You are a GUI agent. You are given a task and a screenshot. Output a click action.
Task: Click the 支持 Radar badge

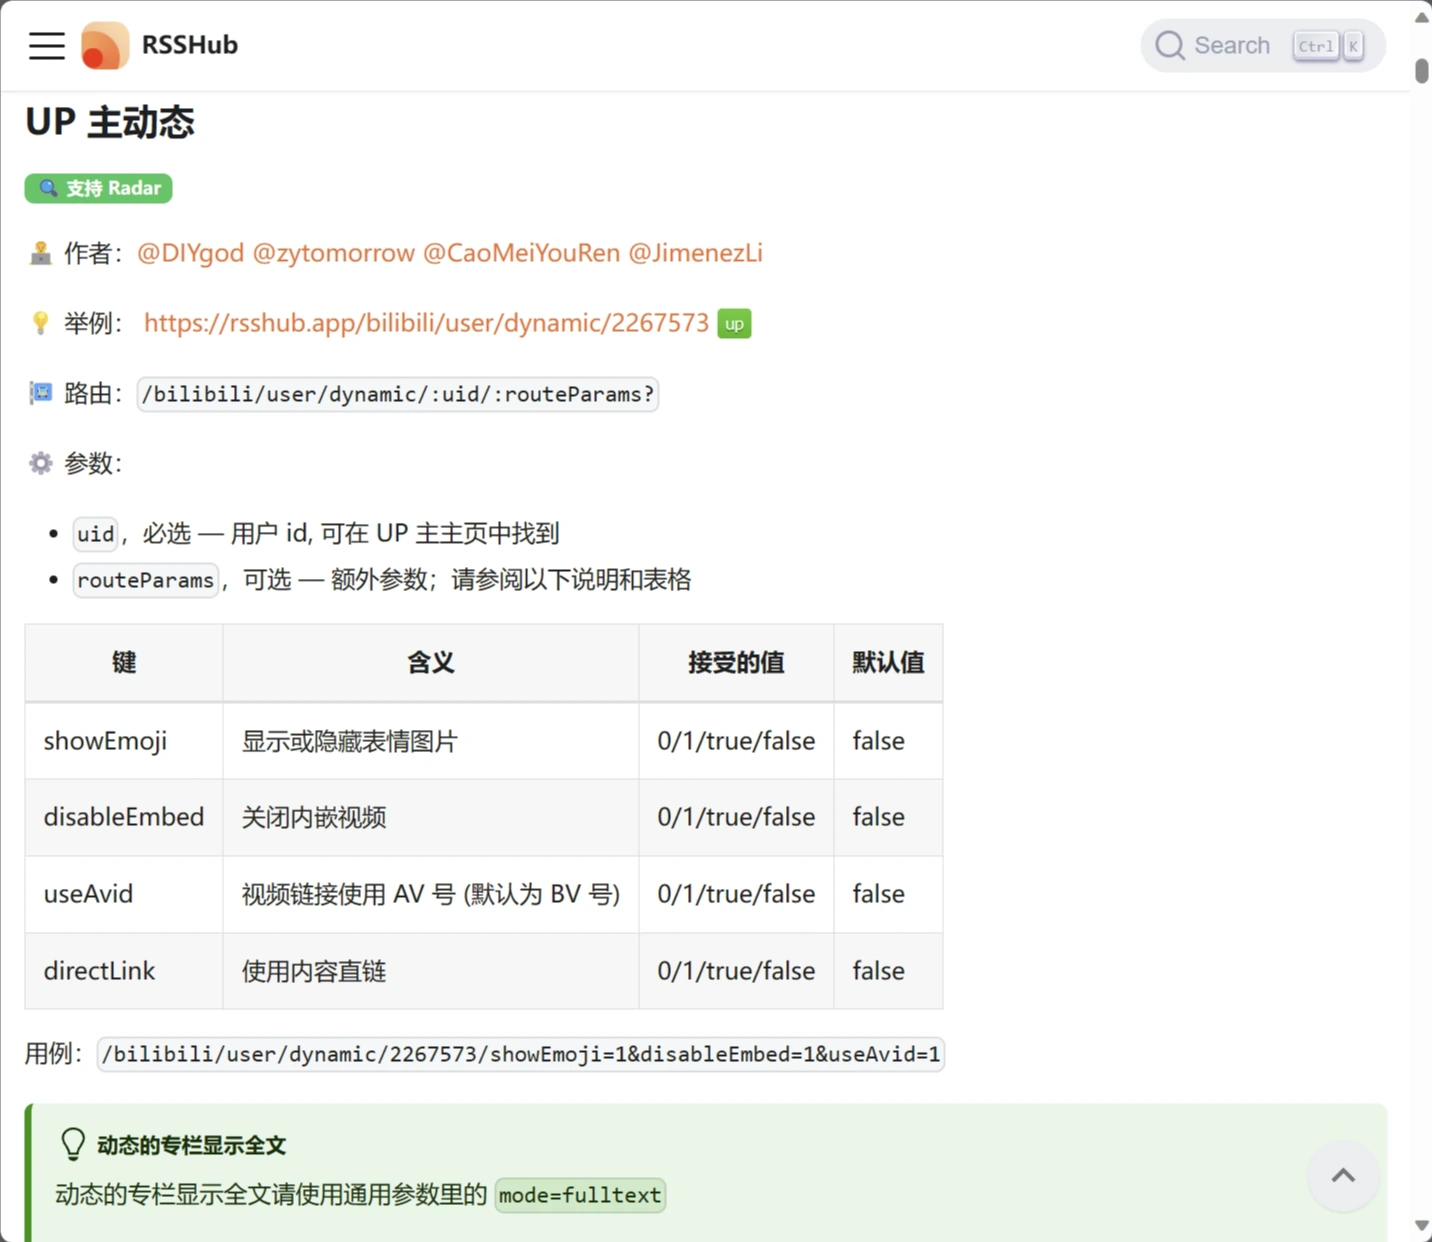point(99,188)
